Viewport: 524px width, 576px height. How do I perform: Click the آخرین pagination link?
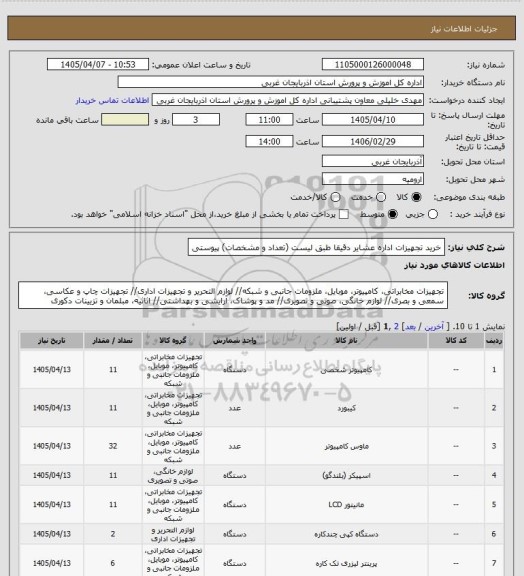(434, 327)
